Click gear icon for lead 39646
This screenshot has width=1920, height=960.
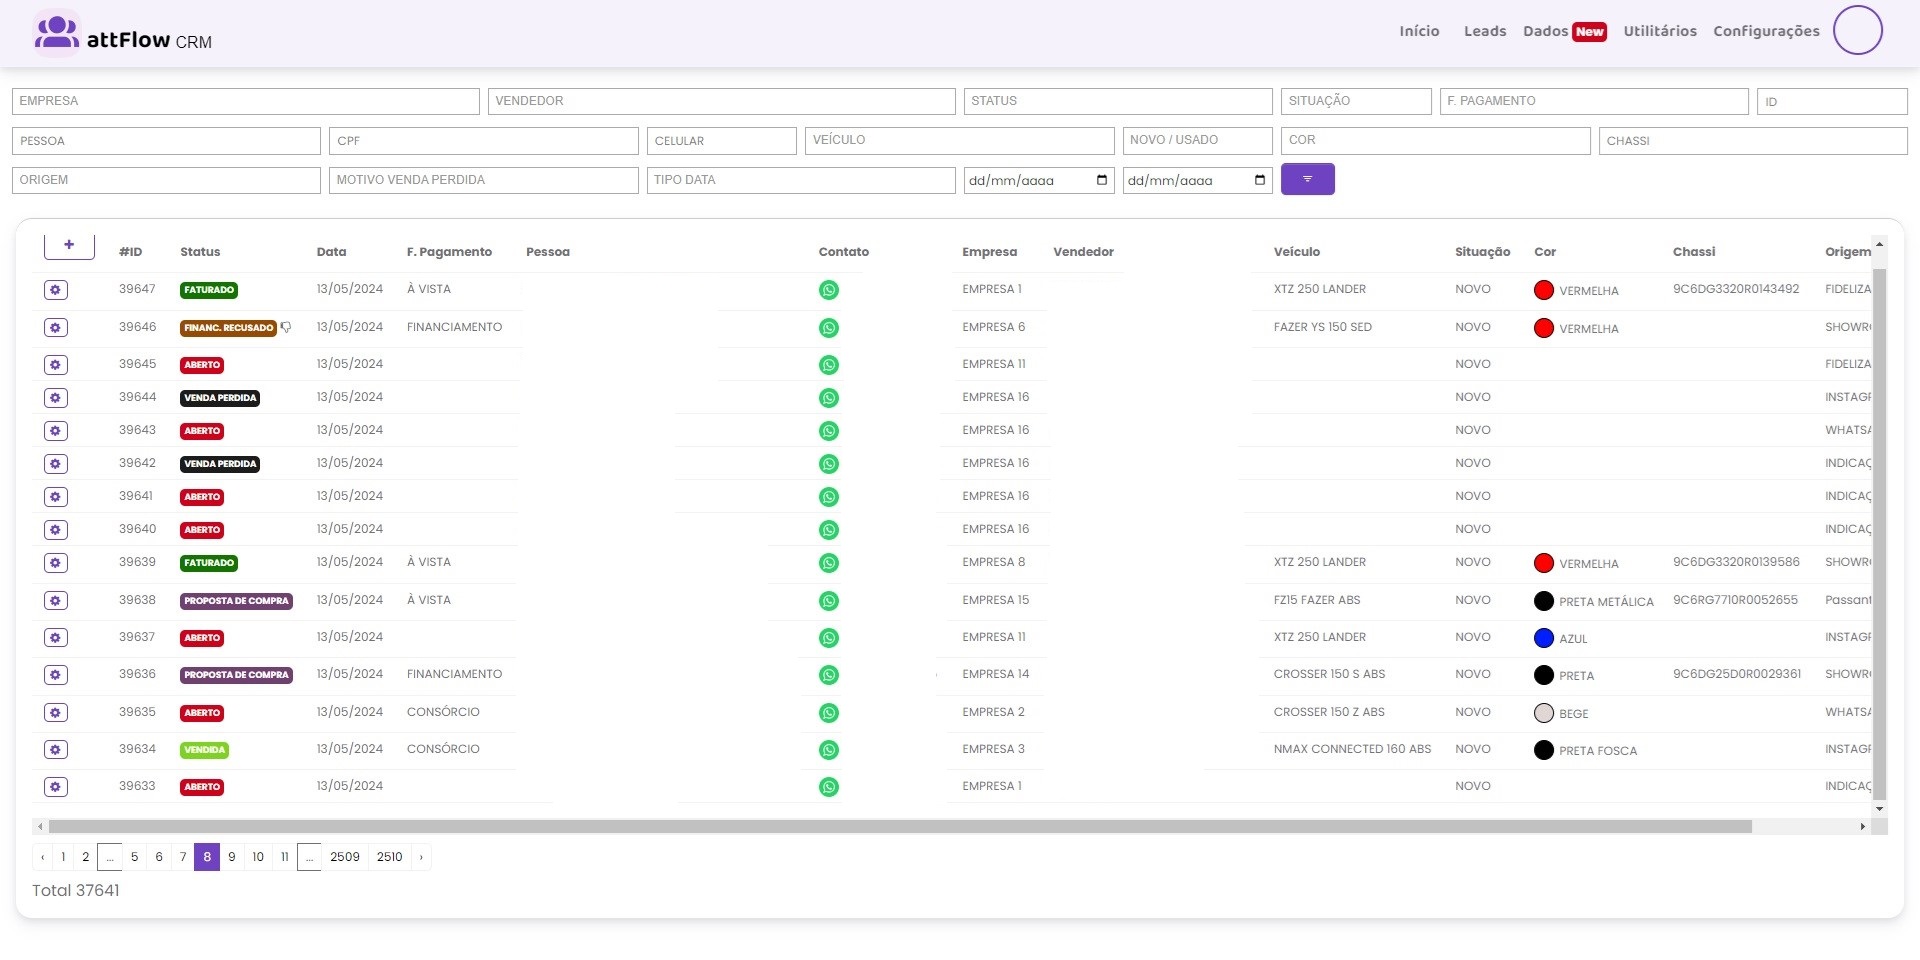pos(56,328)
